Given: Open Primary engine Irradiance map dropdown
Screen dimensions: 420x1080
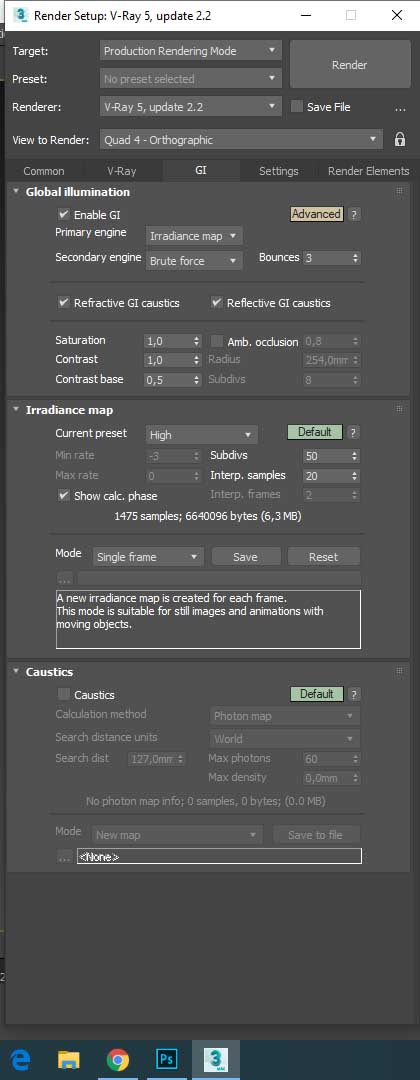Looking at the screenshot, I should click(194, 236).
